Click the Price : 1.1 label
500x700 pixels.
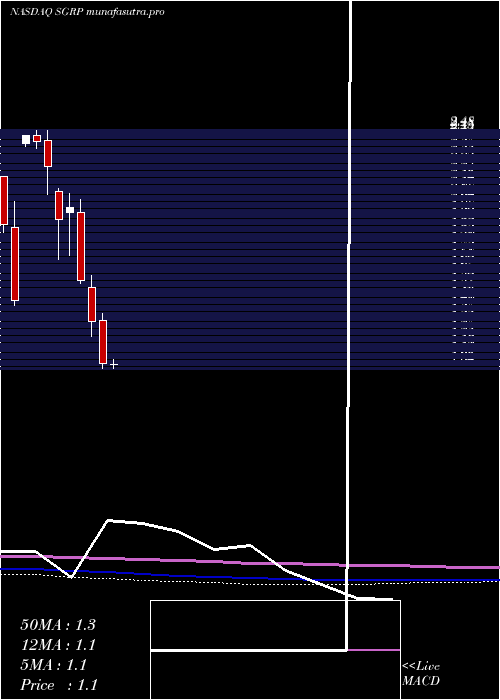[59, 685]
